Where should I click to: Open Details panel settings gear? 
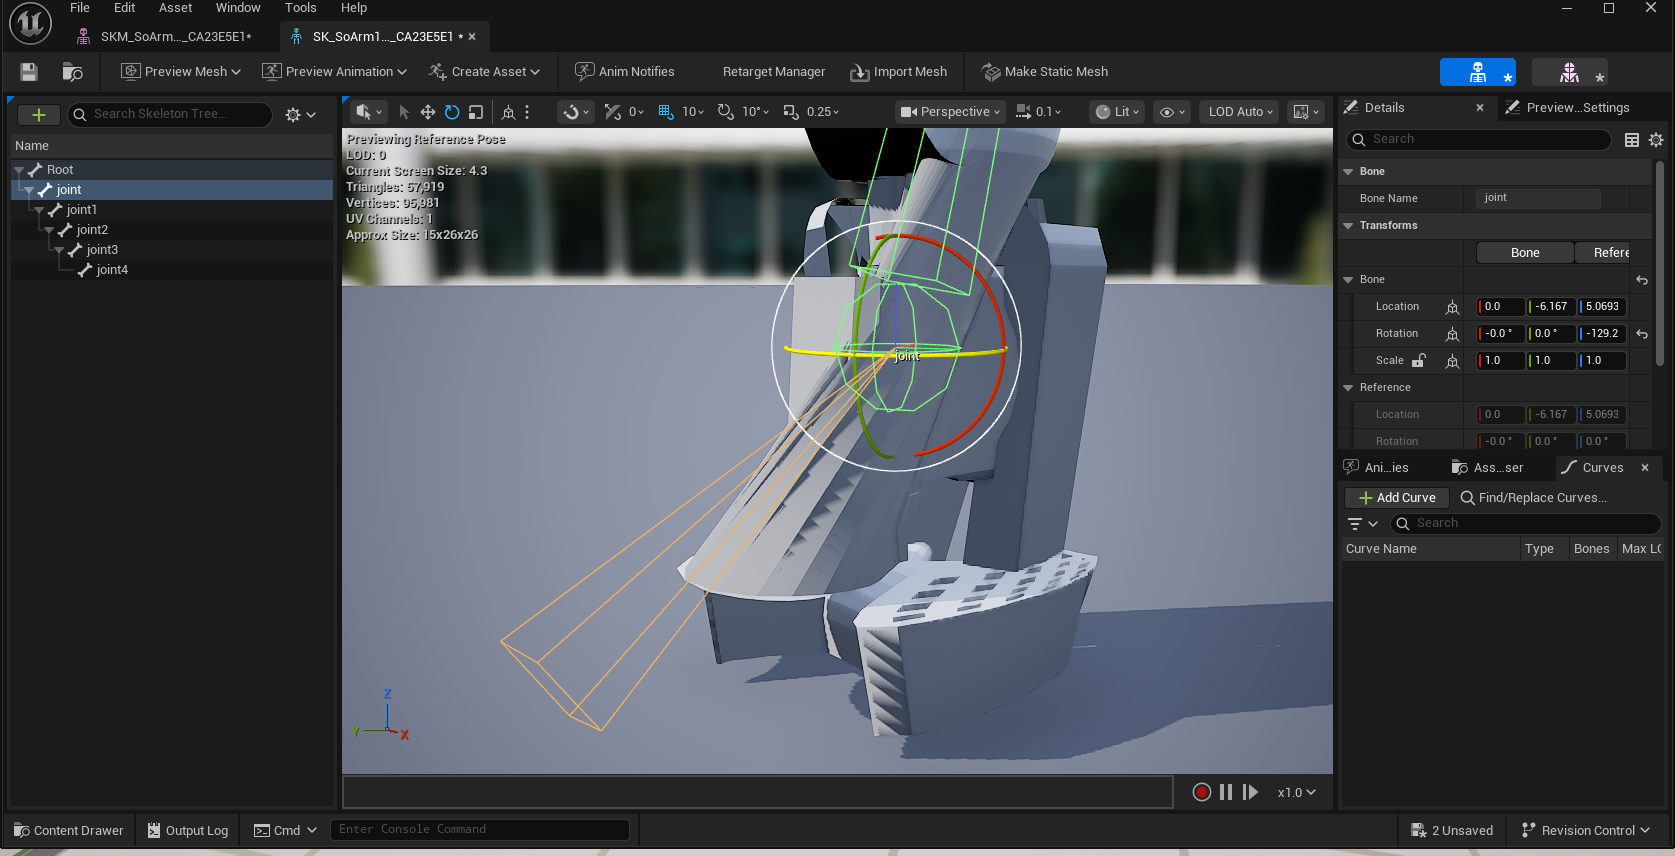coord(1656,140)
